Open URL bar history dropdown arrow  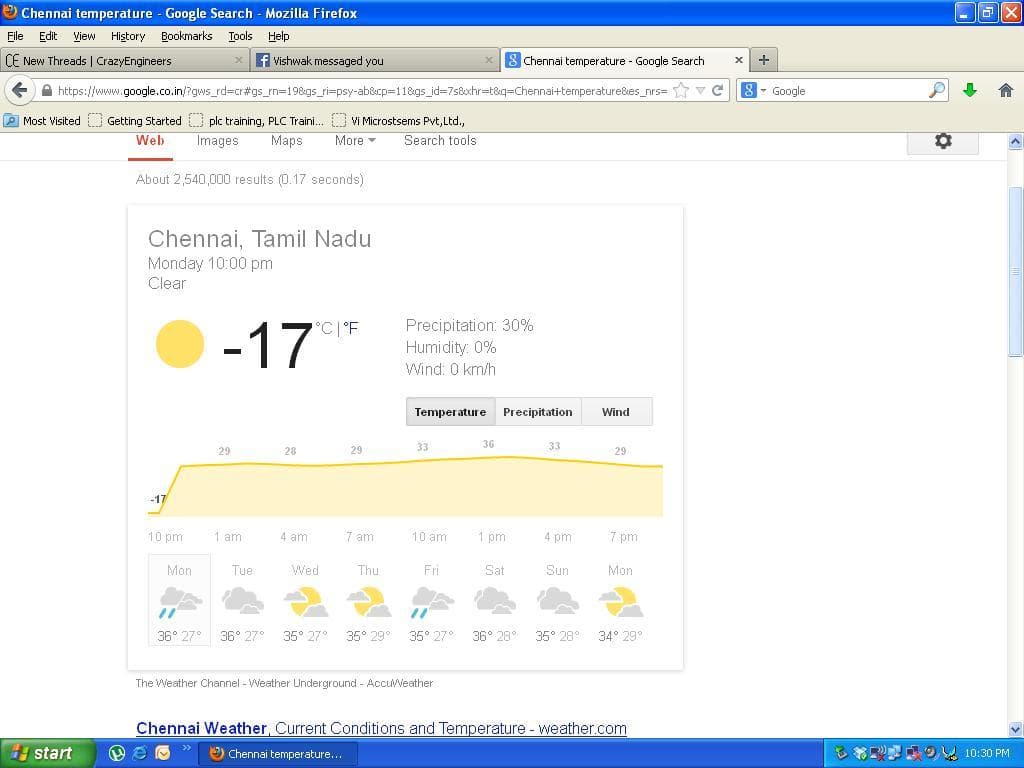(700, 91)
